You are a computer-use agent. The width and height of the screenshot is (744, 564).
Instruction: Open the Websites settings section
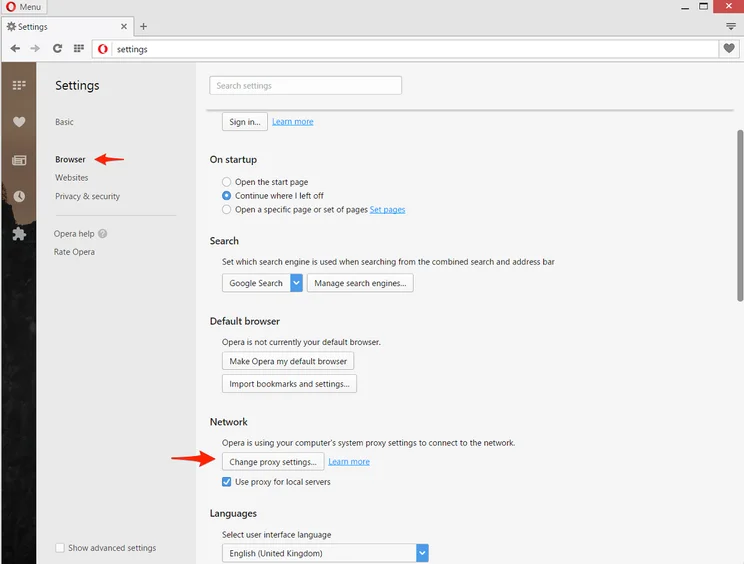(72, 177)
